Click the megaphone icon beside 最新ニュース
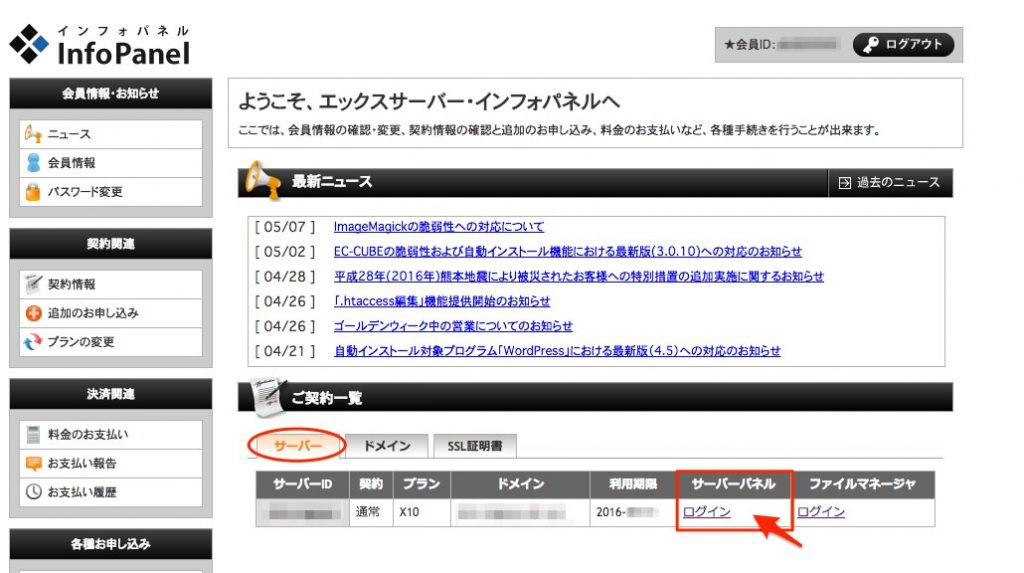Image resolution: width=1024 pixels, height=573 pixels. [x=263, y=180]
